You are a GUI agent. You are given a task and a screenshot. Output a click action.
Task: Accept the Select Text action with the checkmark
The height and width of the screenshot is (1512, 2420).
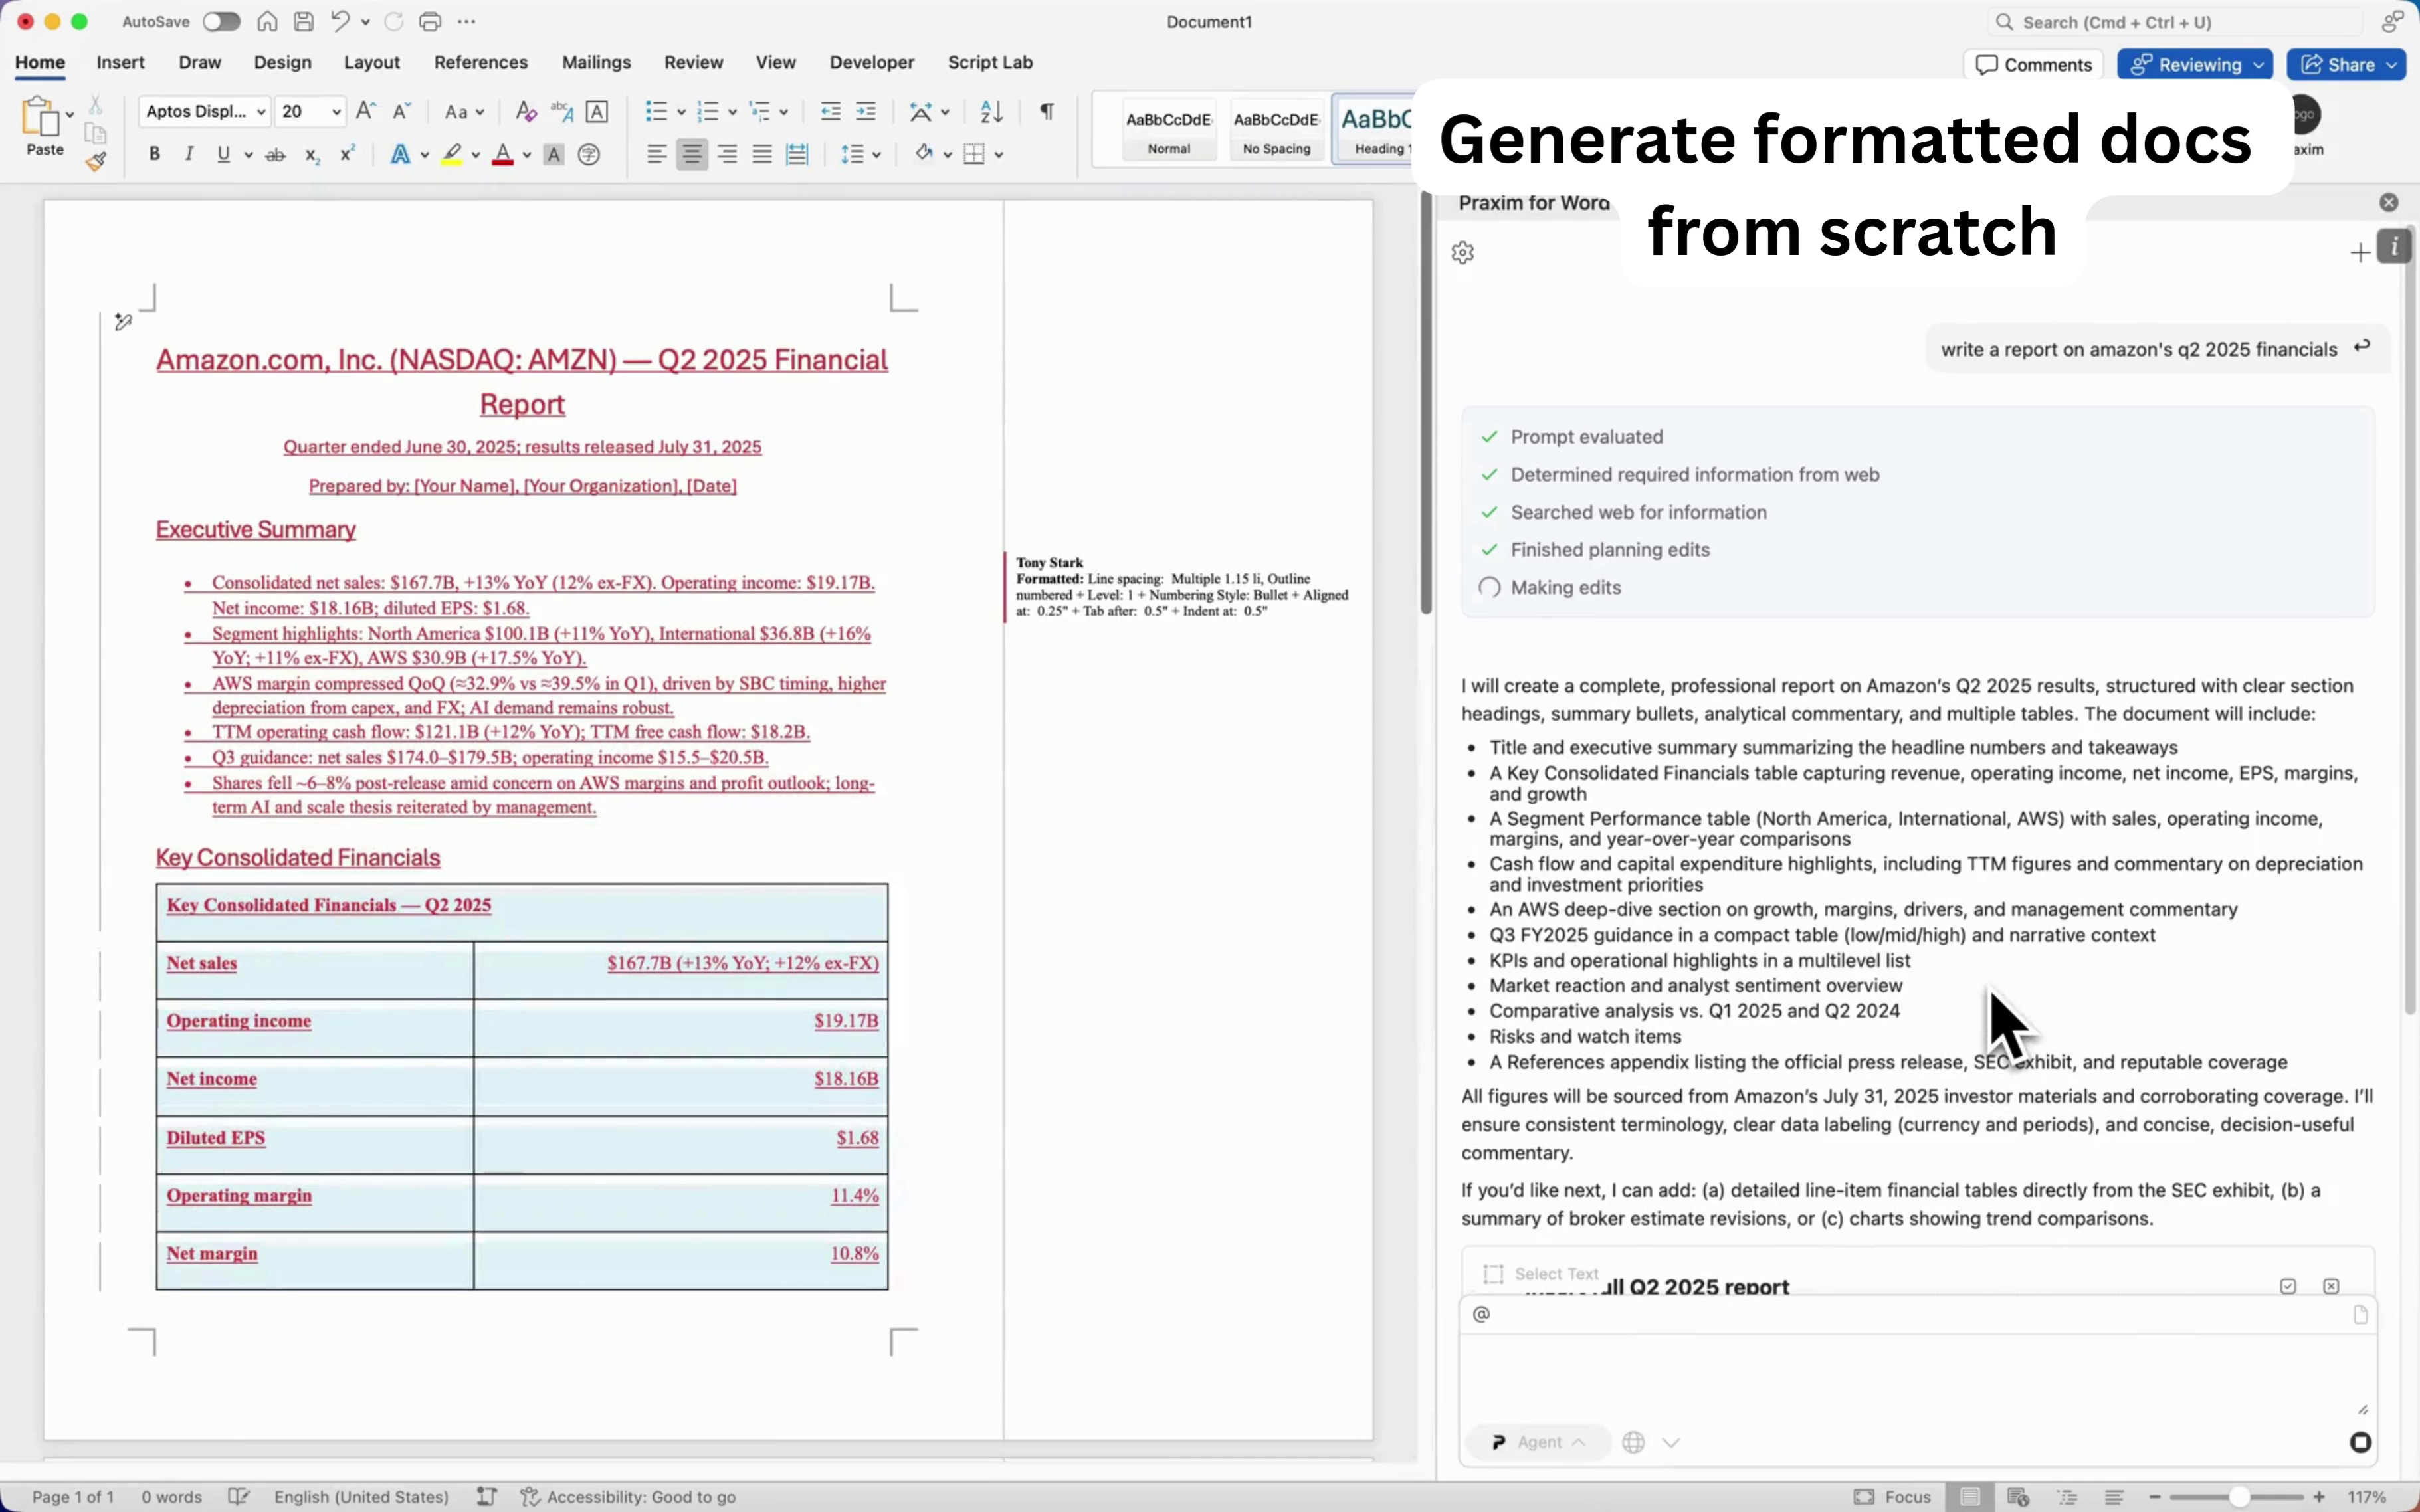tap(2287, 1286)
